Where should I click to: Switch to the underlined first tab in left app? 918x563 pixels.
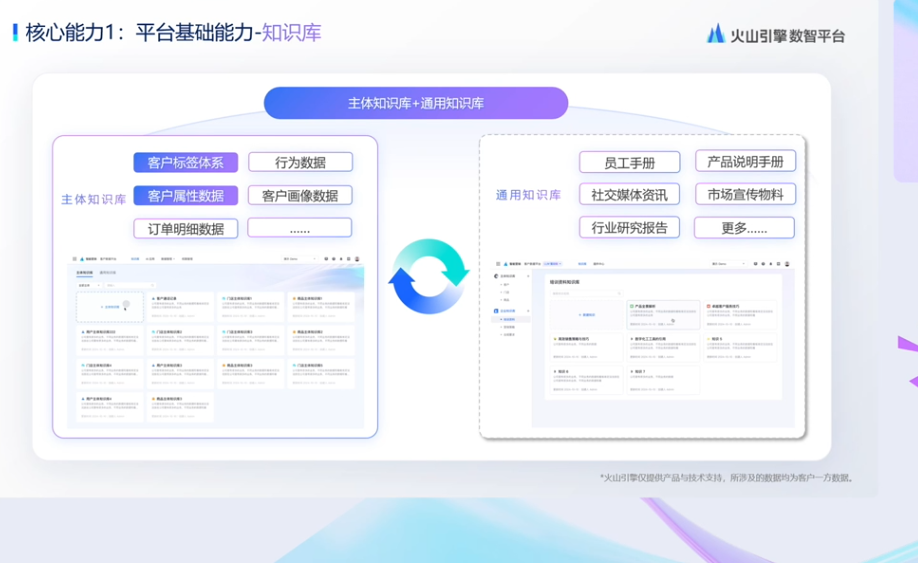85,273
